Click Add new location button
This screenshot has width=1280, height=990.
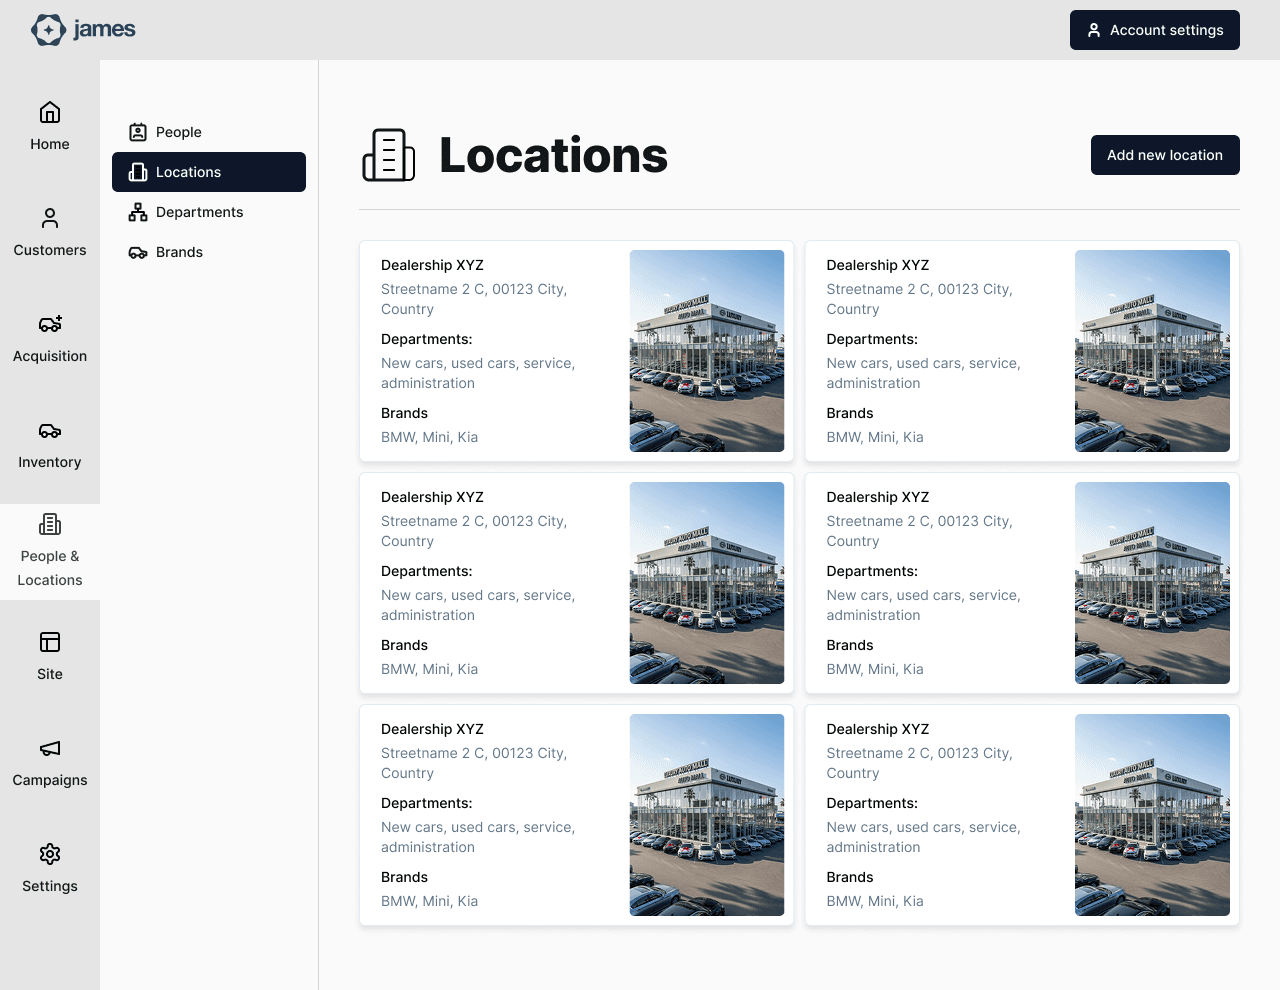(1165, 155)
